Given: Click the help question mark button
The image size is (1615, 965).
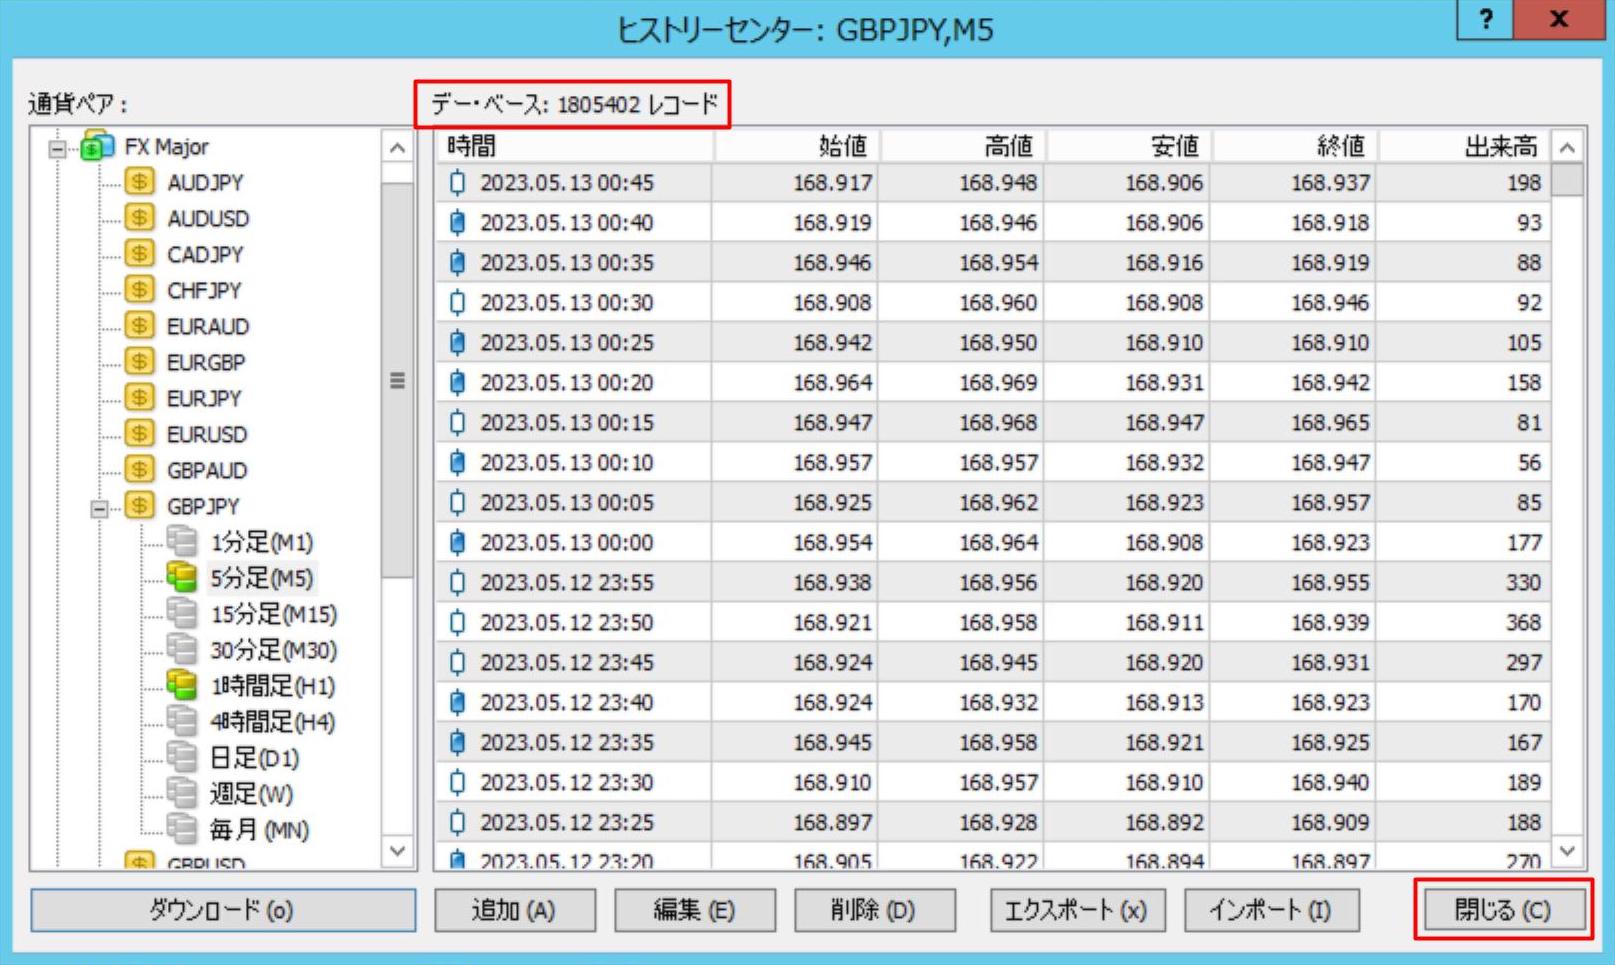Looking at the screenshot, I should [x=1485, y=19].
